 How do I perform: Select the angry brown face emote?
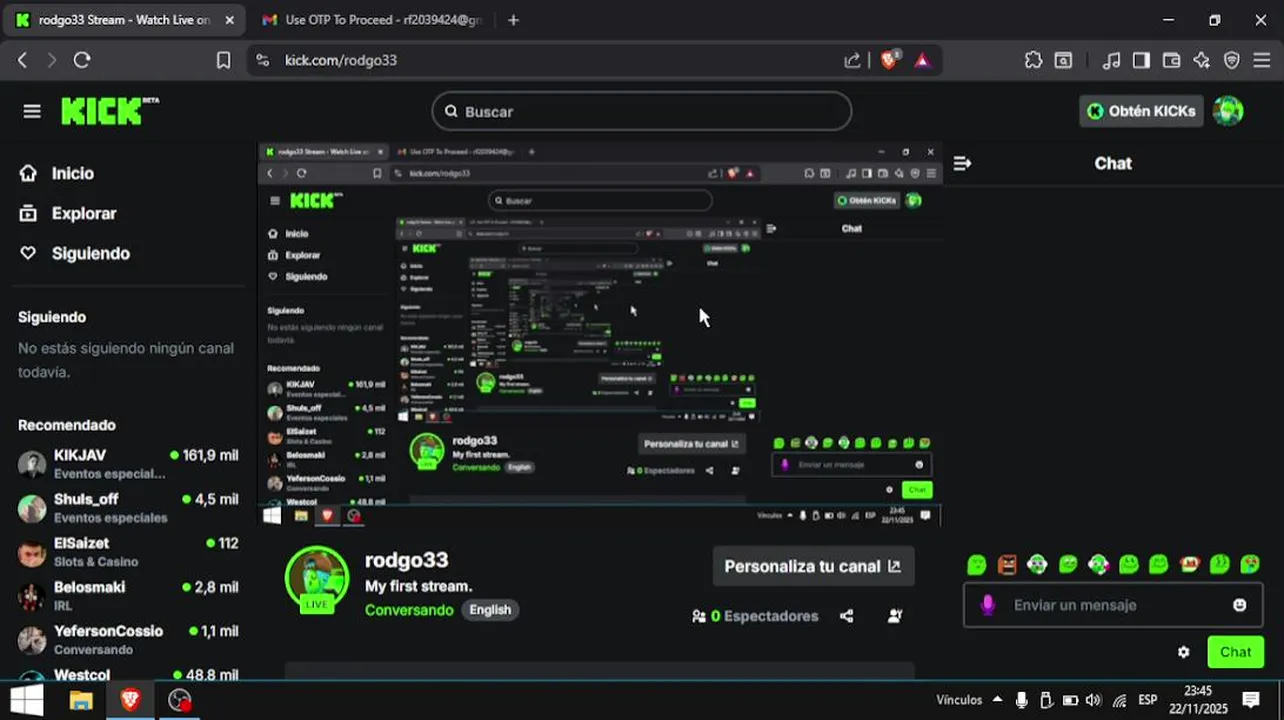1007,565
